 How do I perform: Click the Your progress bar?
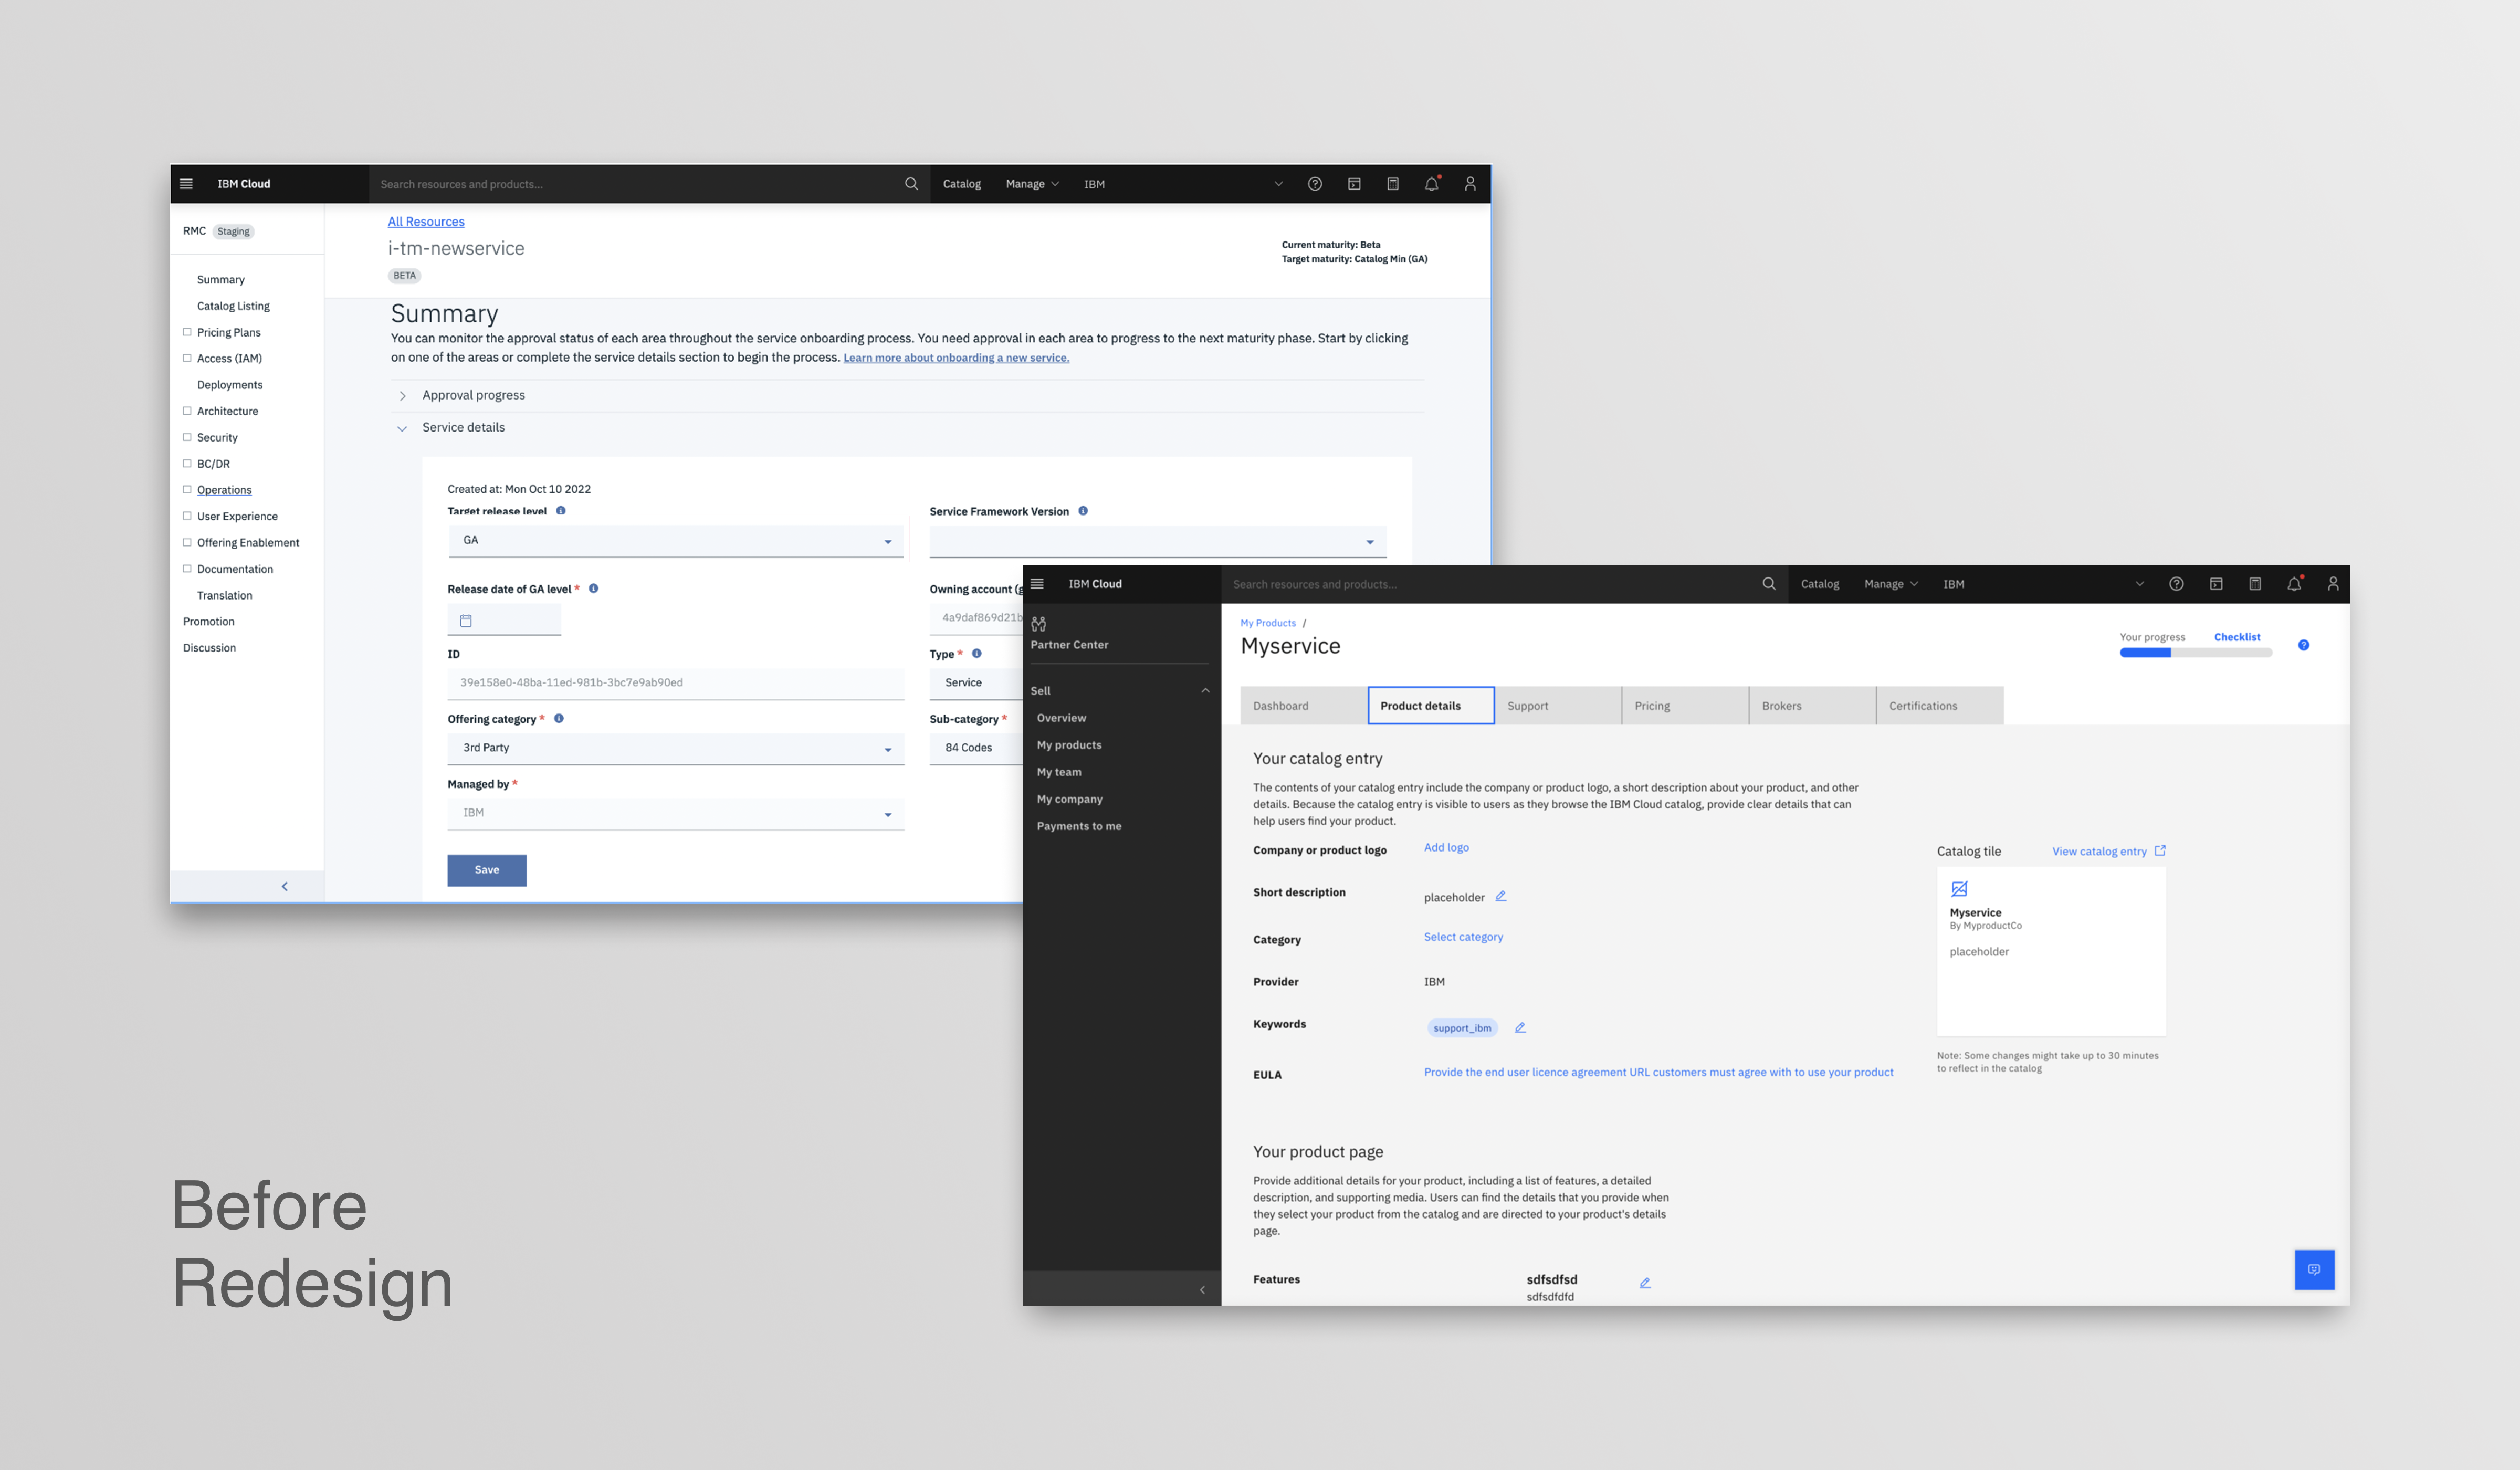(x=2195, y=653)
